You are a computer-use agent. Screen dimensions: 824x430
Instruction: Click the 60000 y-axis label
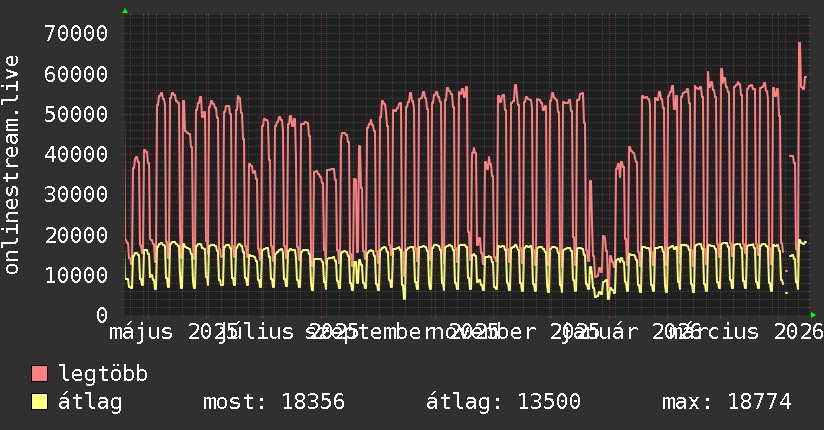click(76, 74)
